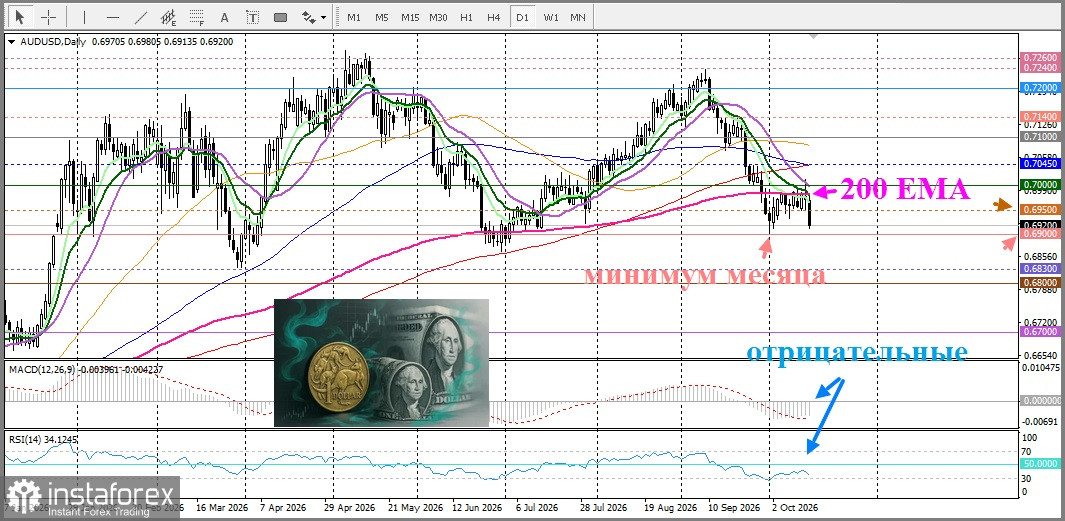Click the 0.71000 price level label
1065x521 pixels.
[1041, 137]
